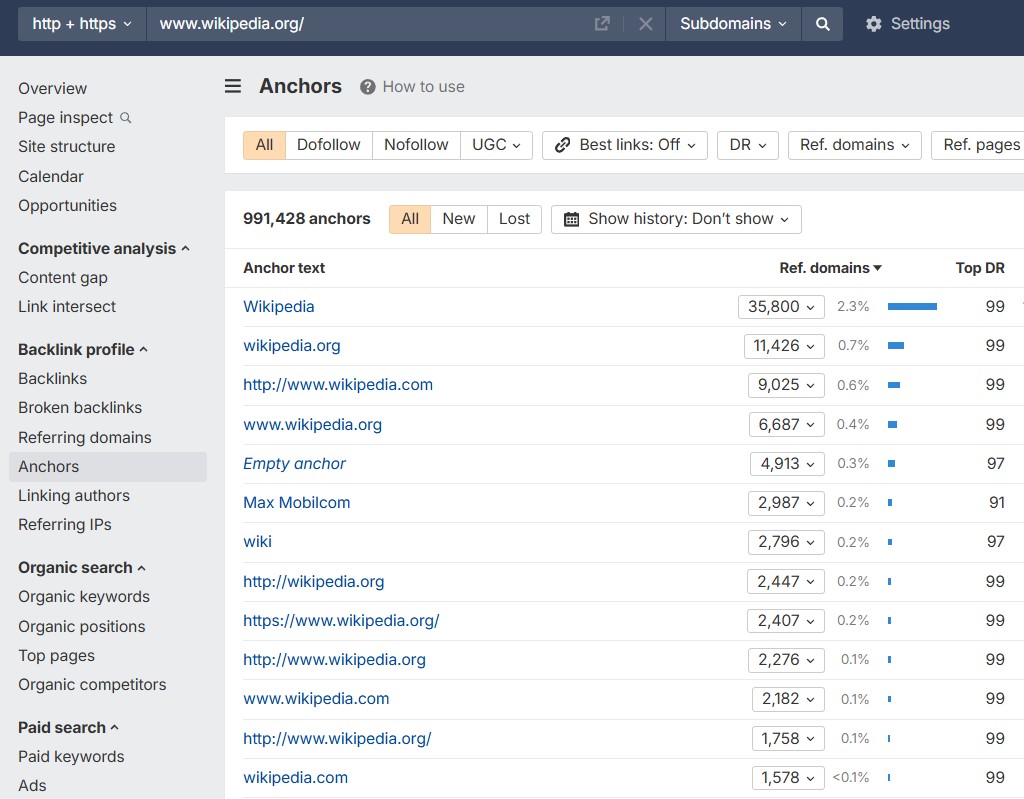1024x799 pixels.
Task: Sort by Ref. domains column header
Action: pyautogui.click(x=831, y=268)
